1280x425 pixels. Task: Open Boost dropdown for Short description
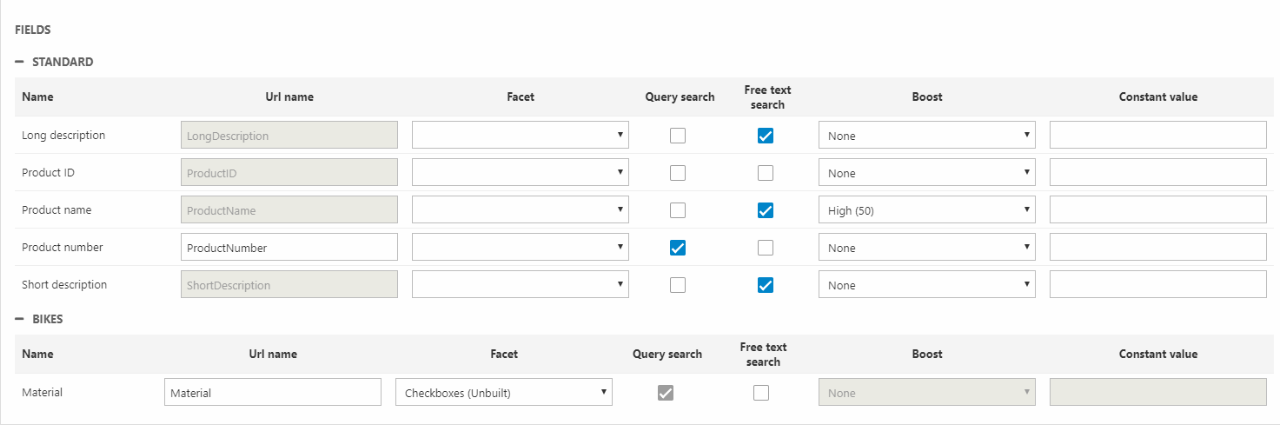point(926,285)
